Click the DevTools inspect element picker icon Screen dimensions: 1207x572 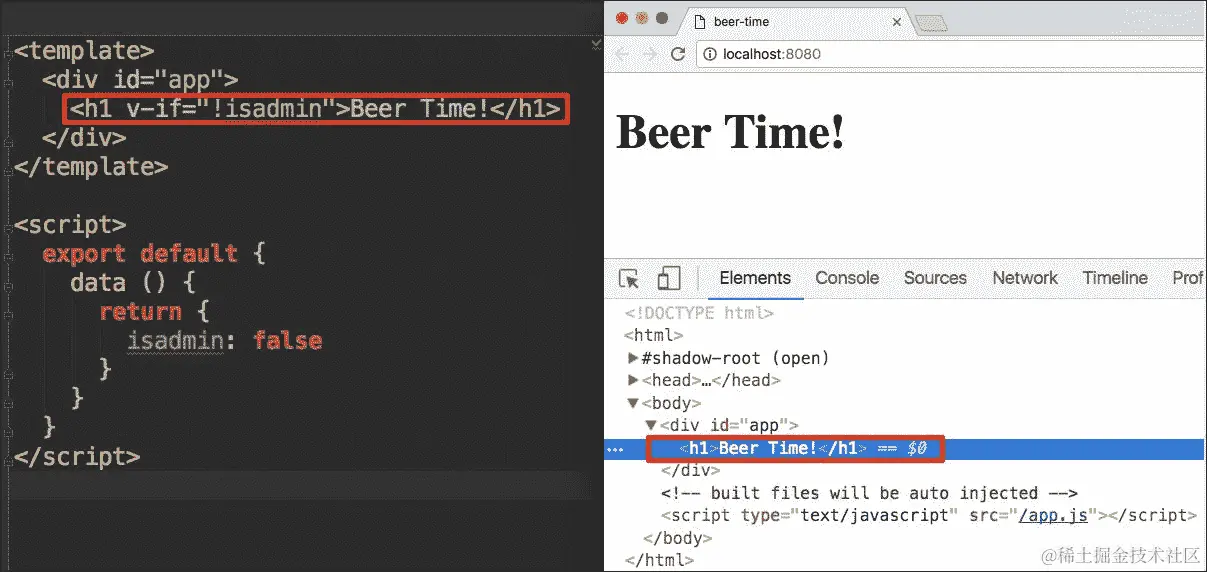click(629, 278)
